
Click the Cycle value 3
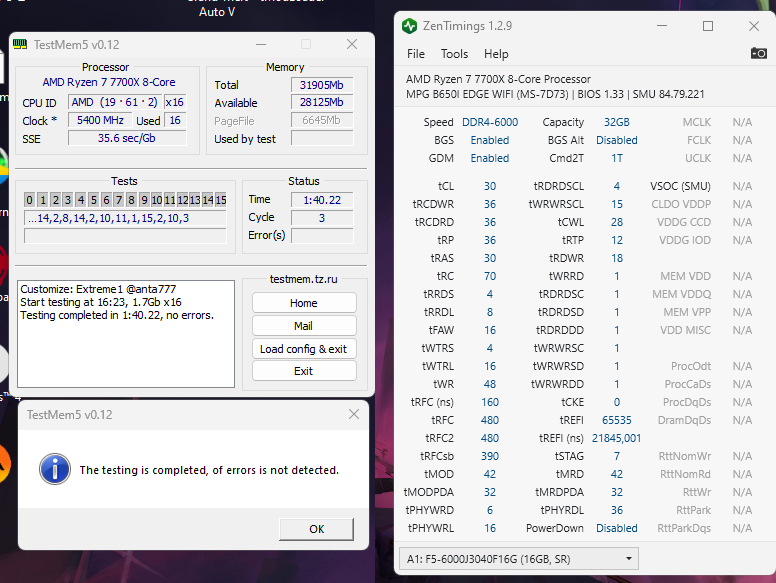(322, 218)
